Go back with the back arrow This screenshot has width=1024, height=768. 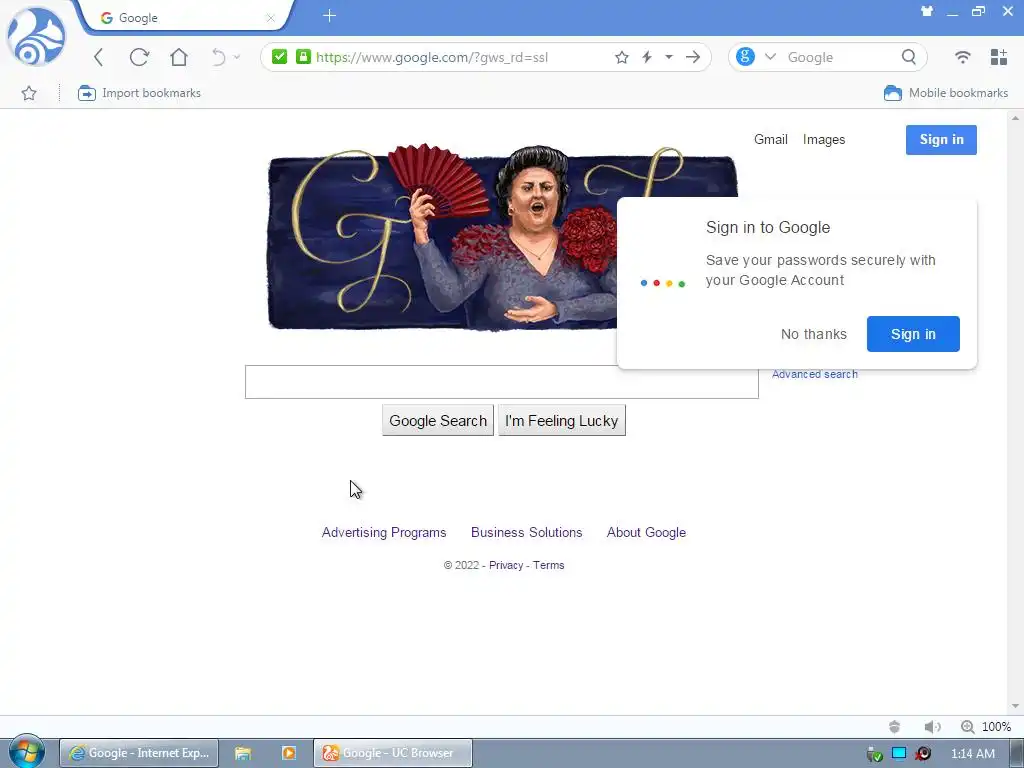coord(99,57)
